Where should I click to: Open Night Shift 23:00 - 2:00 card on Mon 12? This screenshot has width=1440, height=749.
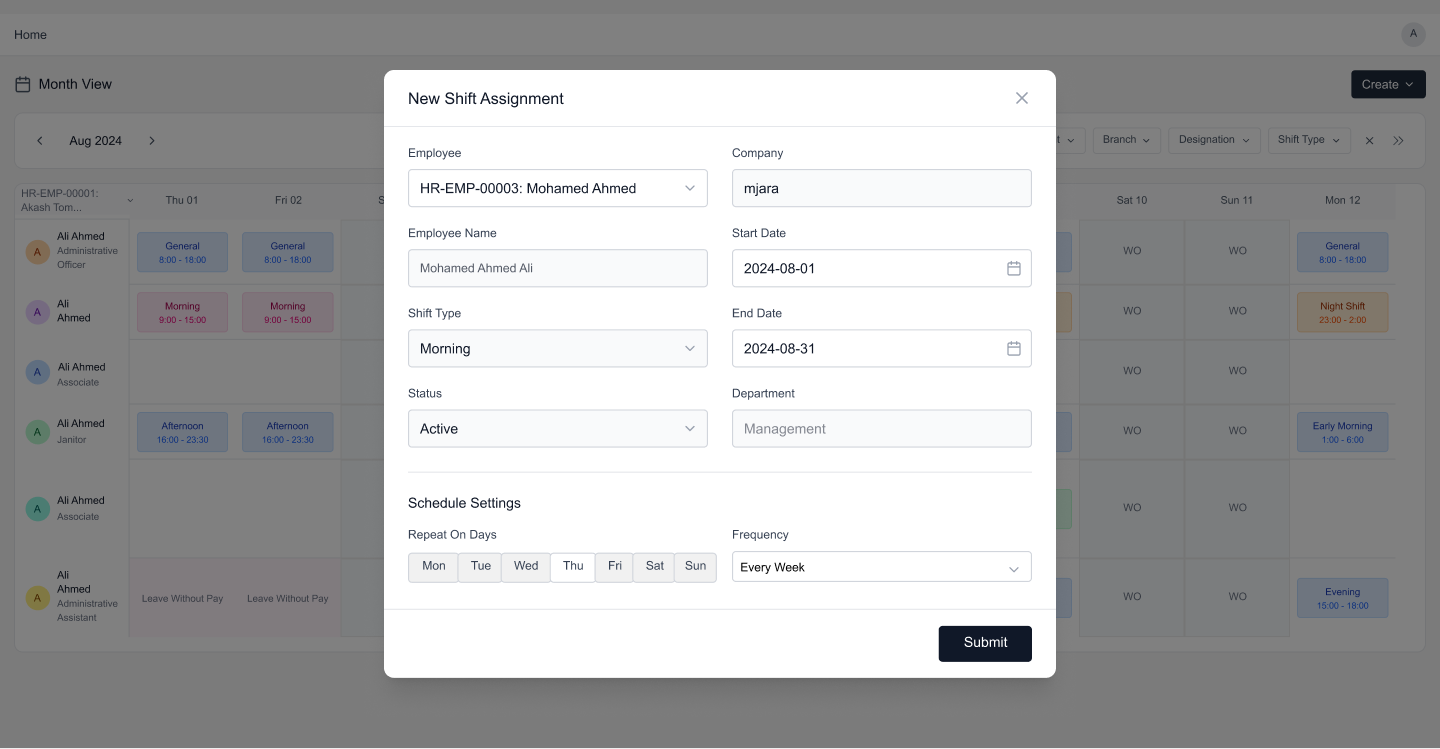(1342, 312)
